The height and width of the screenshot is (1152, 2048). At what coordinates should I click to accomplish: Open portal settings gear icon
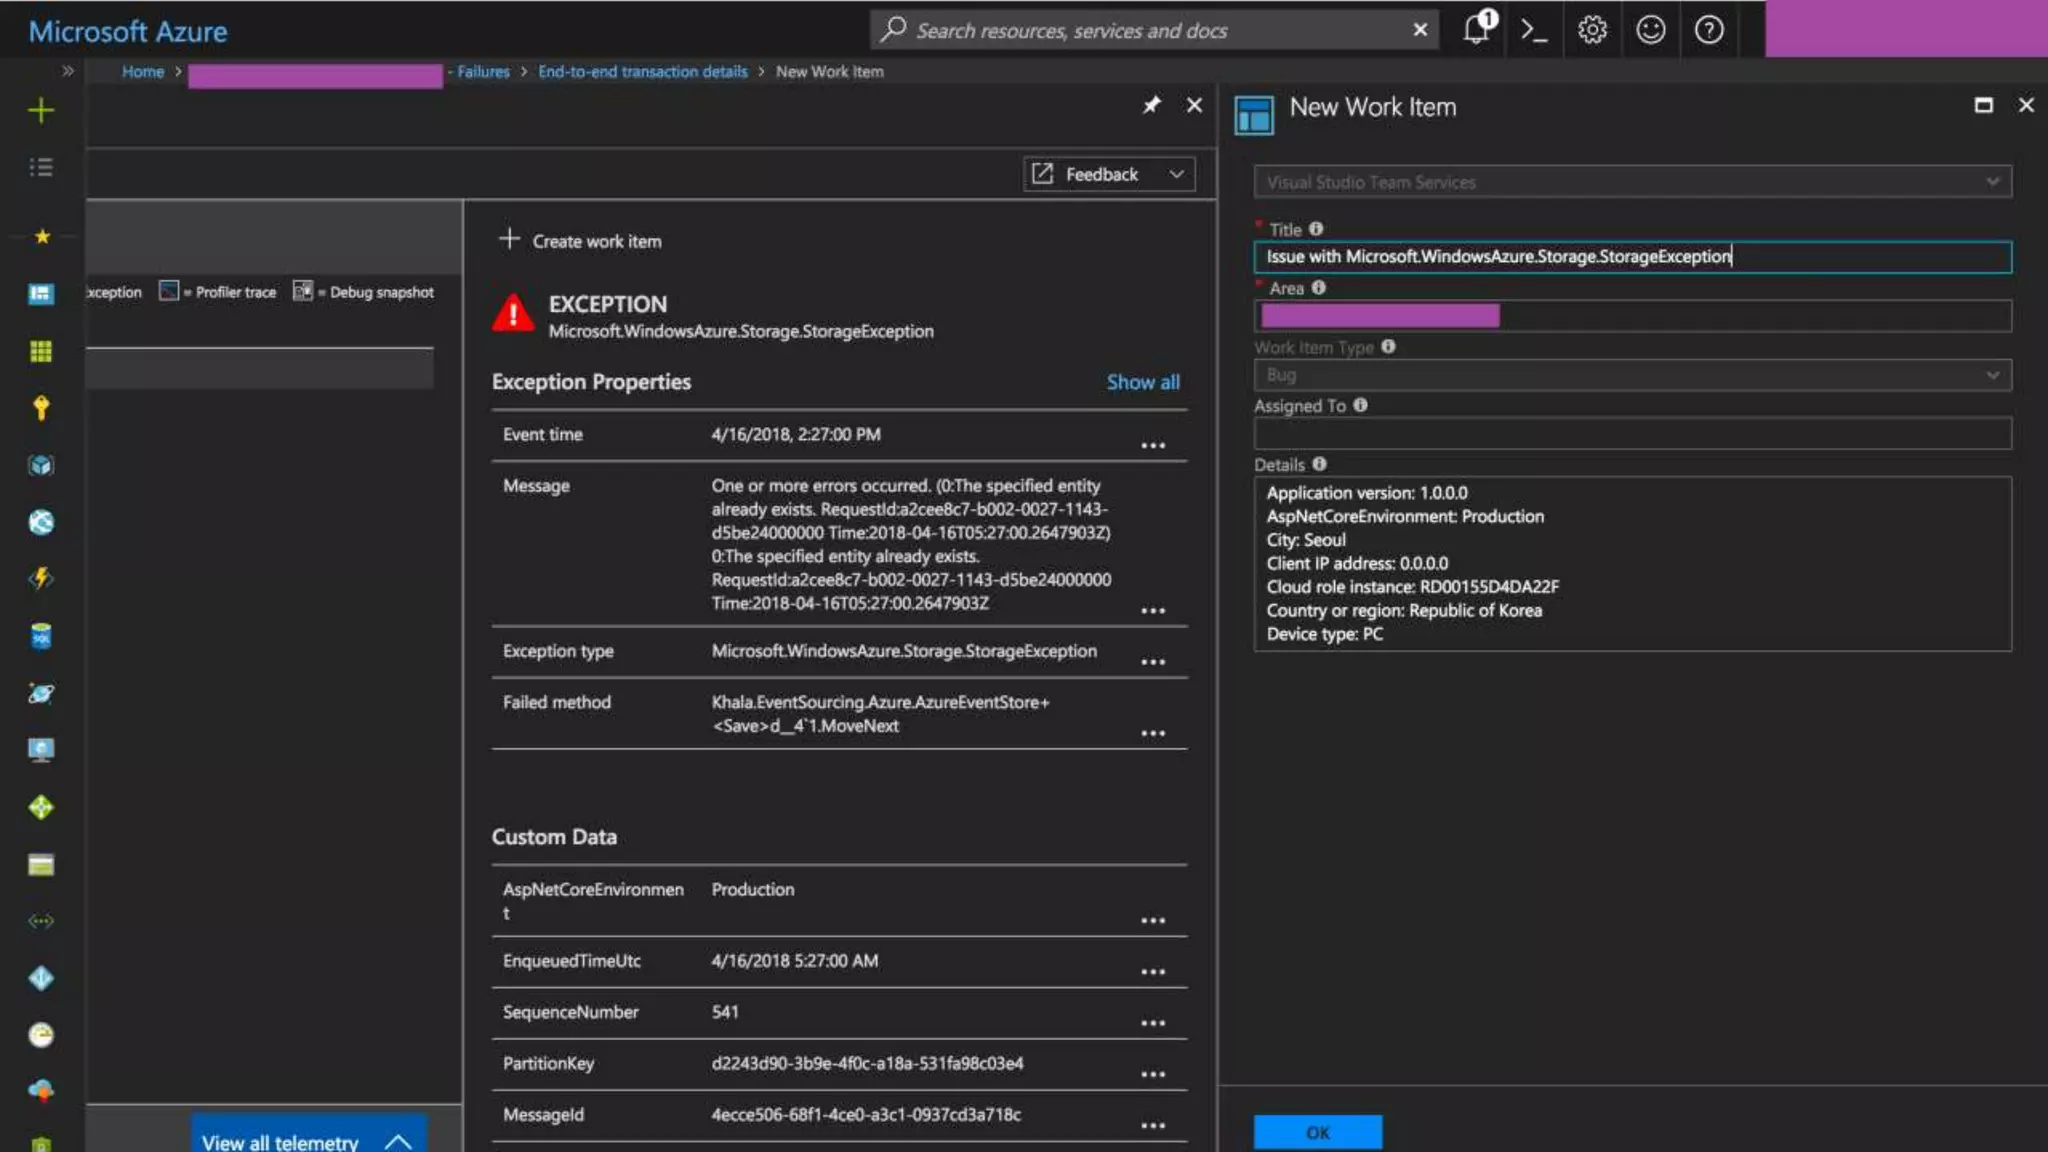click(x=1591, y=30)
